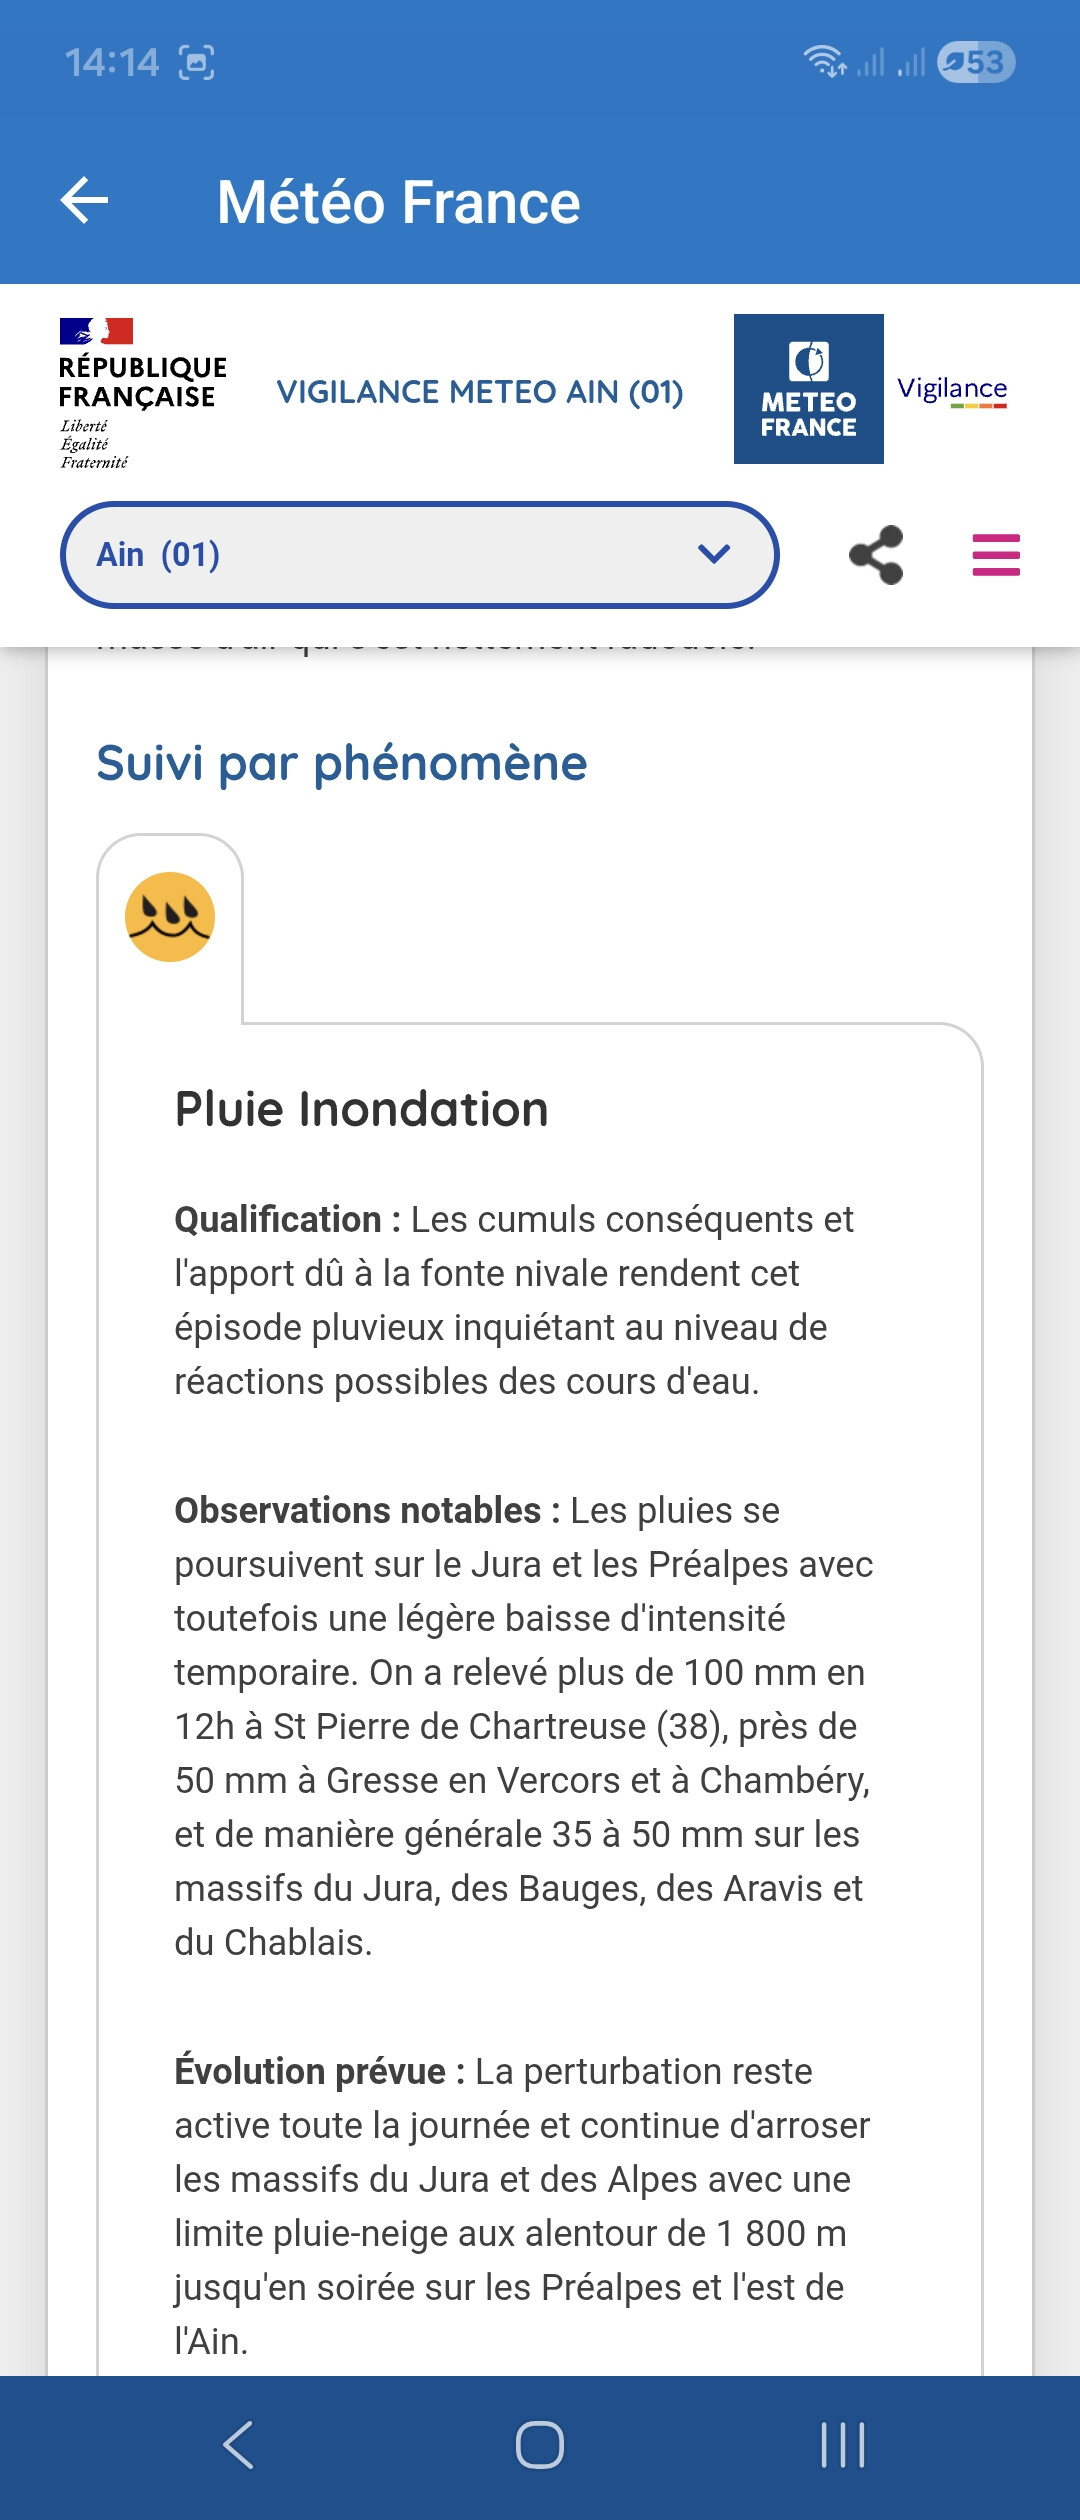Tap the Suivi par phénomène heading
The image size is (1080, 2520).
tap(342, 763)
